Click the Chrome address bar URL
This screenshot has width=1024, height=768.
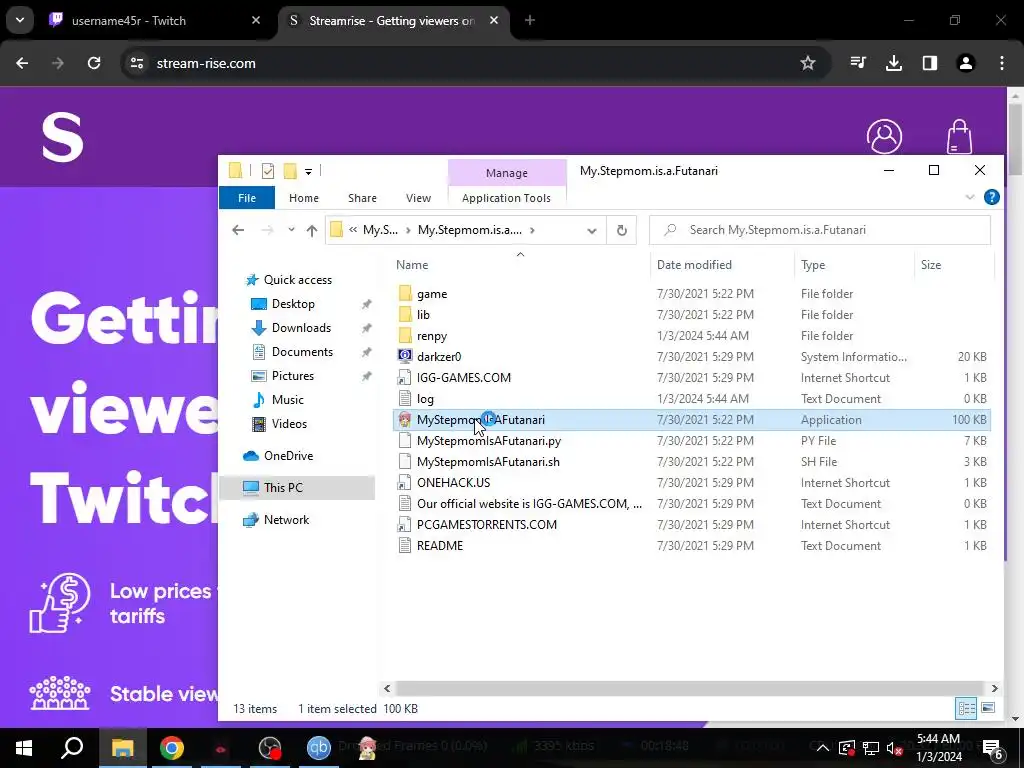coord(206,63)
